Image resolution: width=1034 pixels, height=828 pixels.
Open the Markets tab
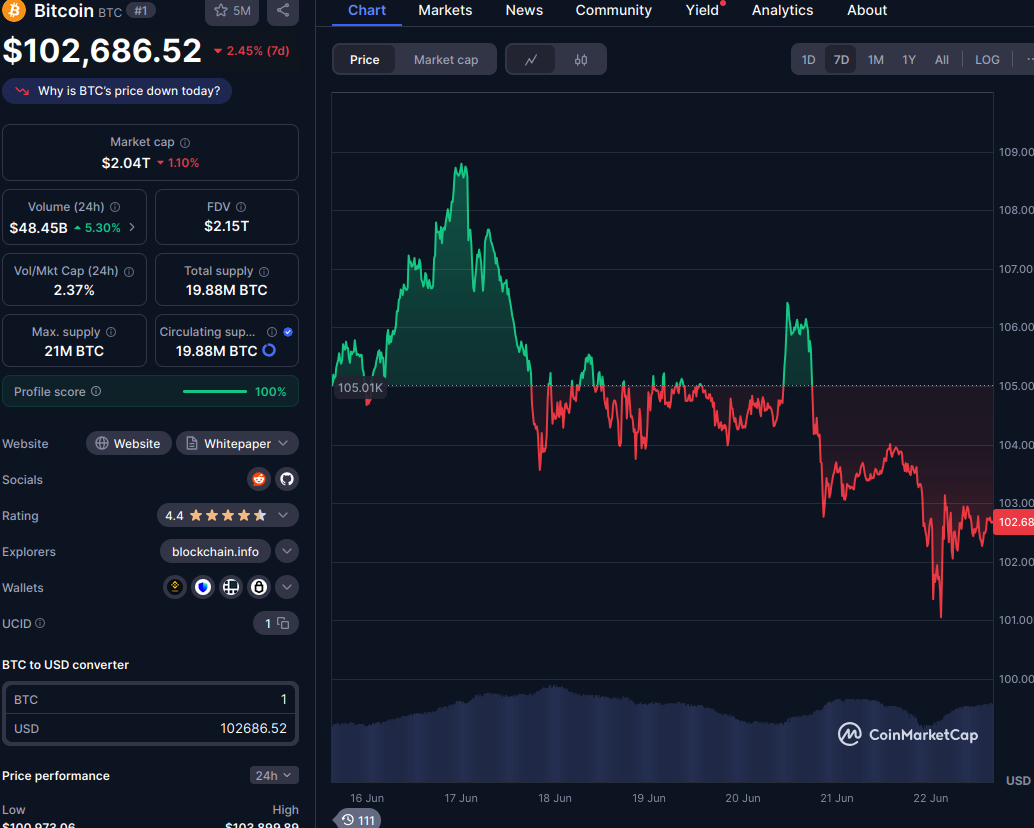coord(445,11)
